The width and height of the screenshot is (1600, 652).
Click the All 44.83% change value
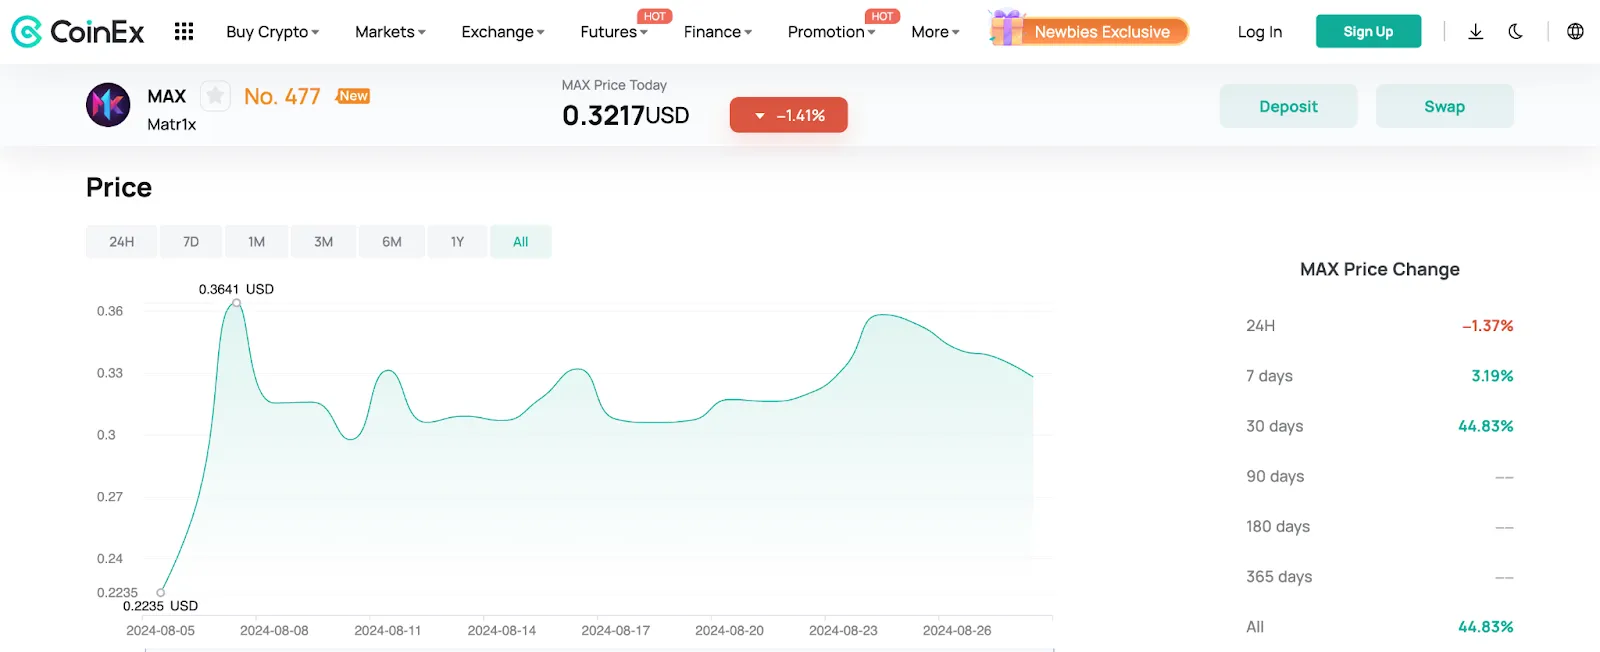pyautogui.click(x=1485, y=627)
